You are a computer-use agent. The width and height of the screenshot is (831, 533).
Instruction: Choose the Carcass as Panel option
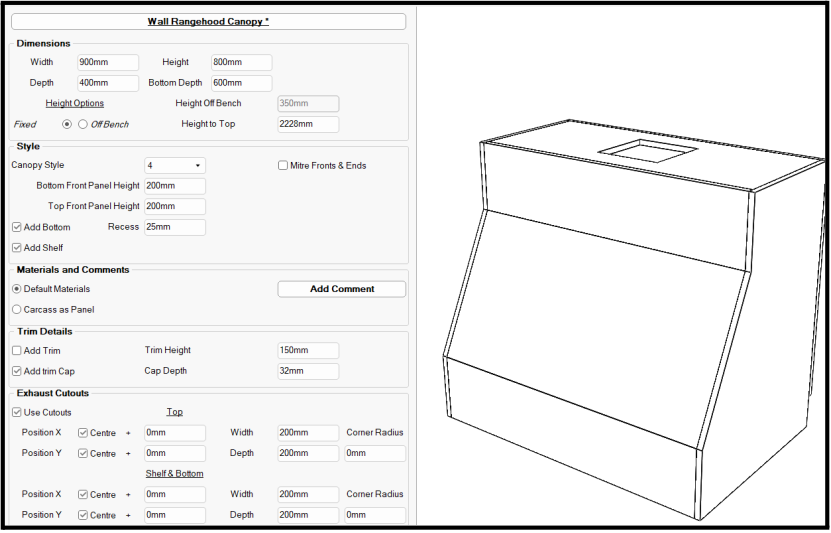(17, 310)
